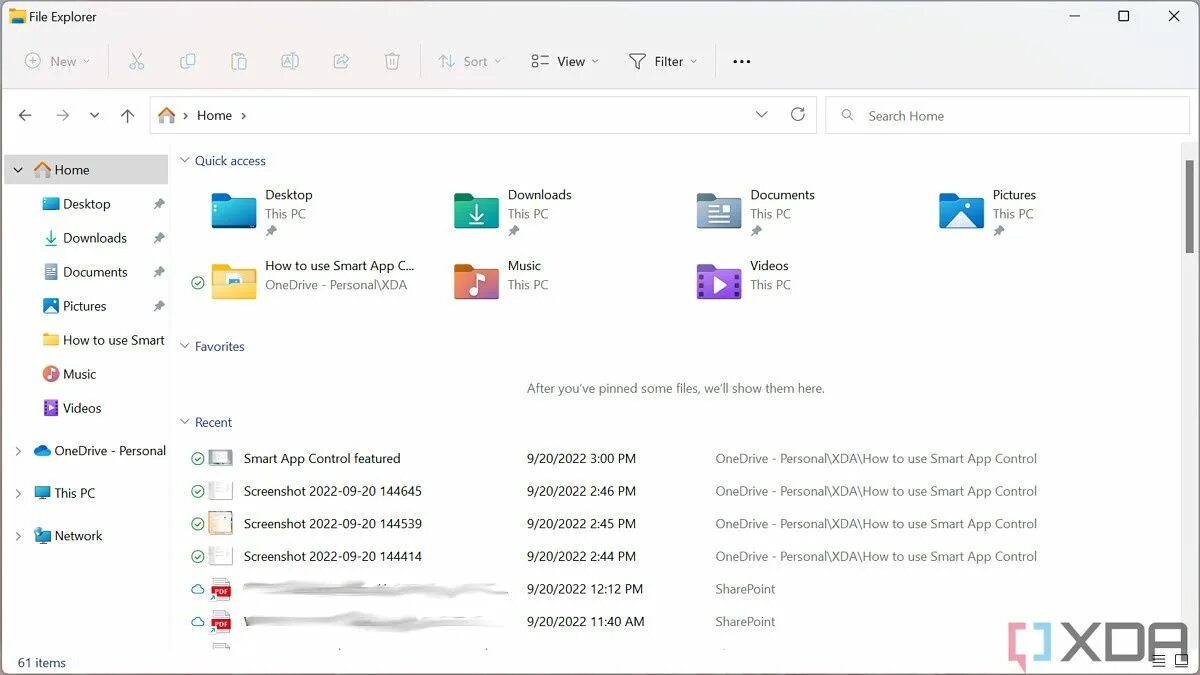
Task: Open the Sort dropdown menu
Action: tap(469, 61)
